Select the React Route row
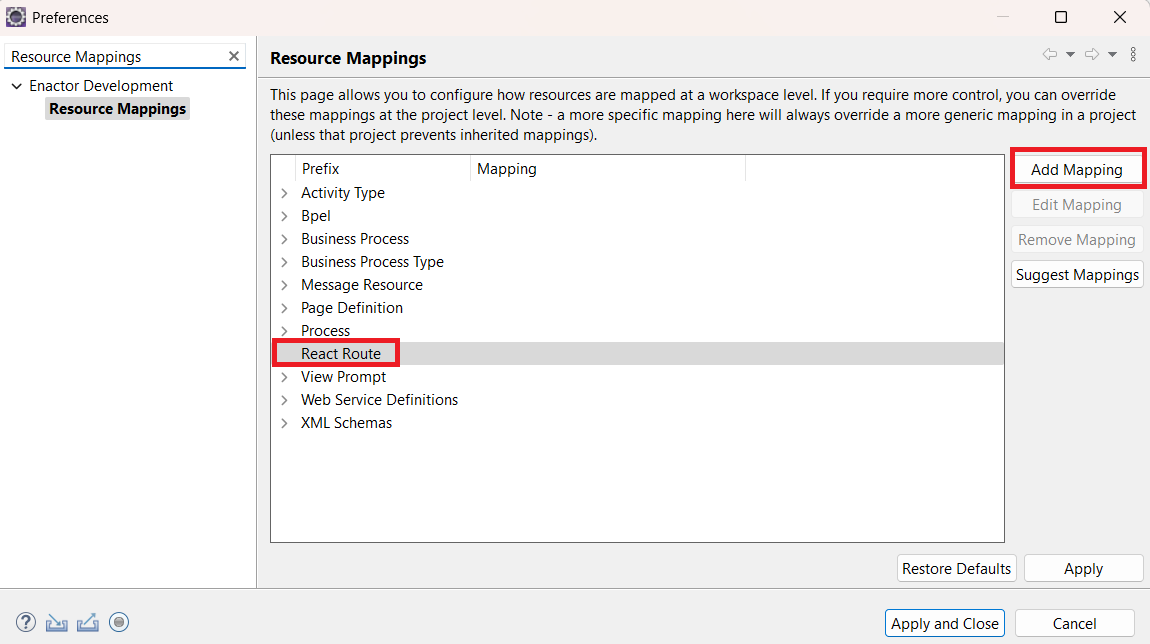Viewport: 1150px width, 644px height. 637,354
